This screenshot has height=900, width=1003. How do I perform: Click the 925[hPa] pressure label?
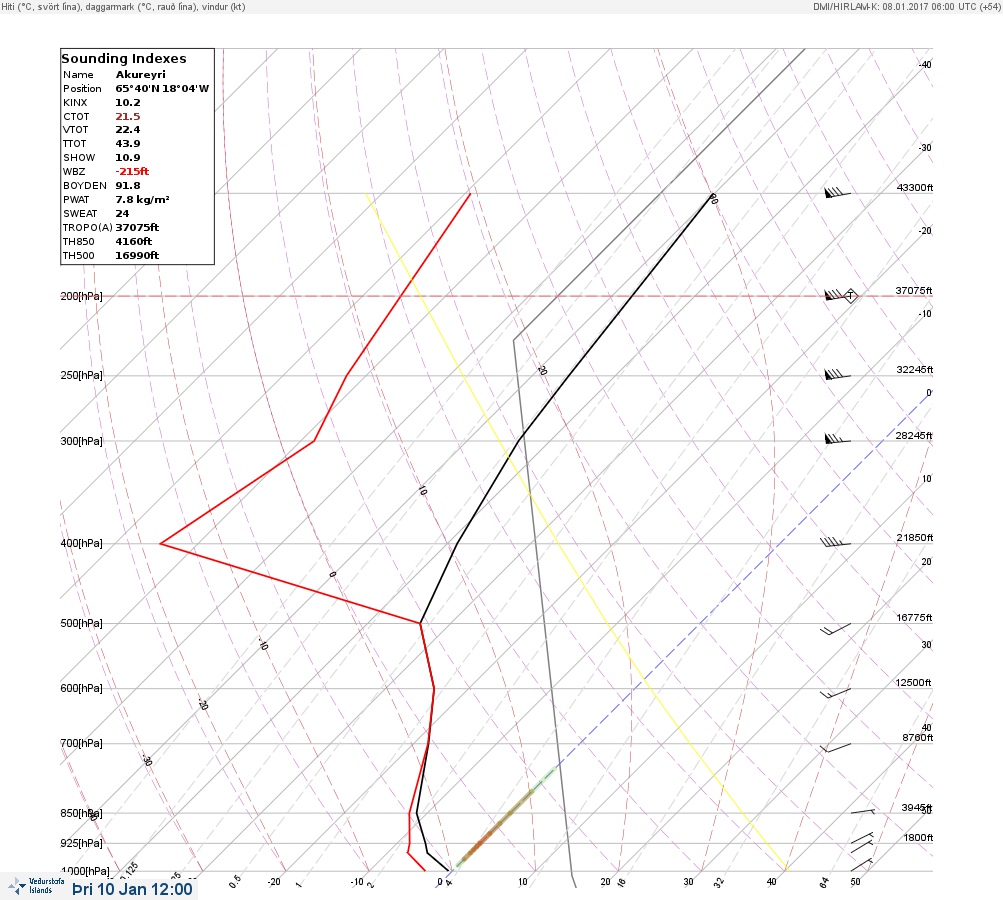[x=81, y=843]
